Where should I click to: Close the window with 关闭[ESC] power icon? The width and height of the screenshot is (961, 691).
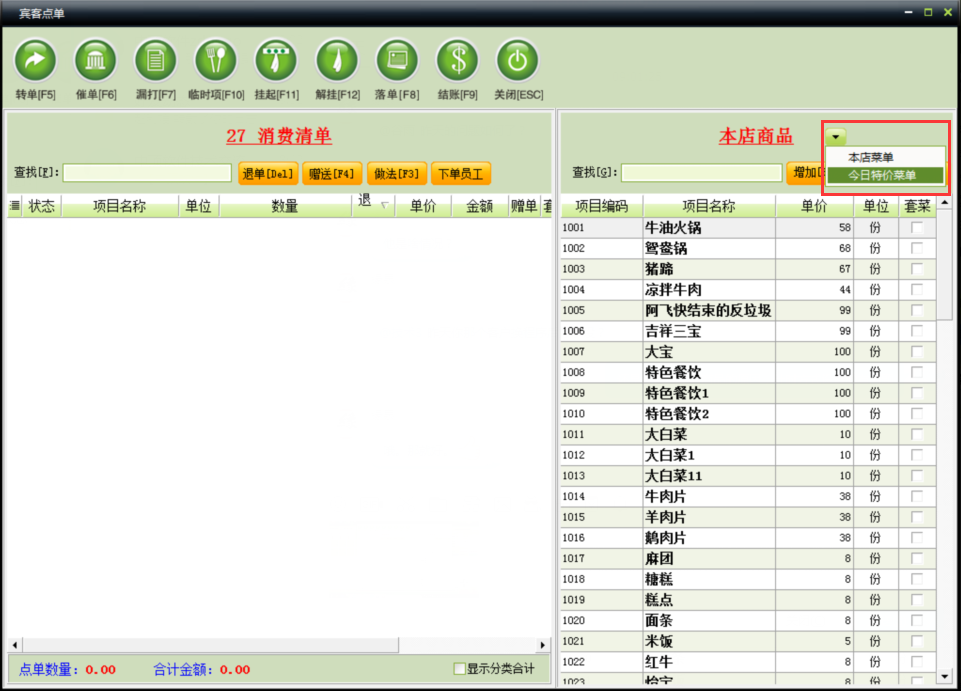[x=518, y=60]
